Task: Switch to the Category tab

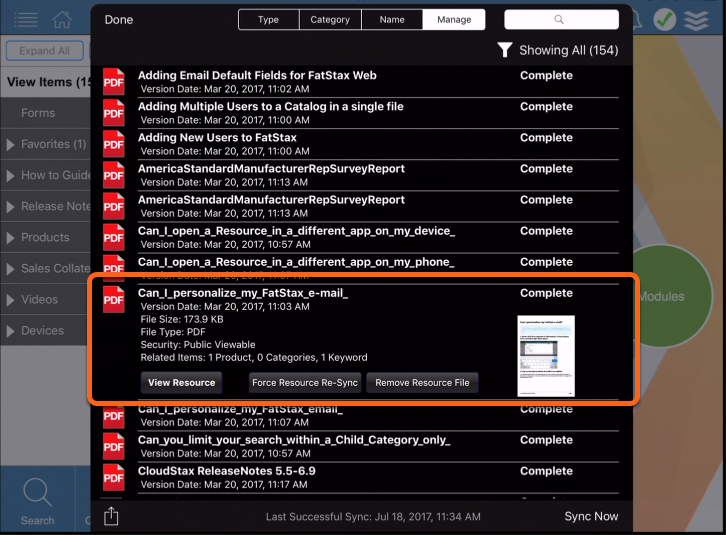Action: 330,19
